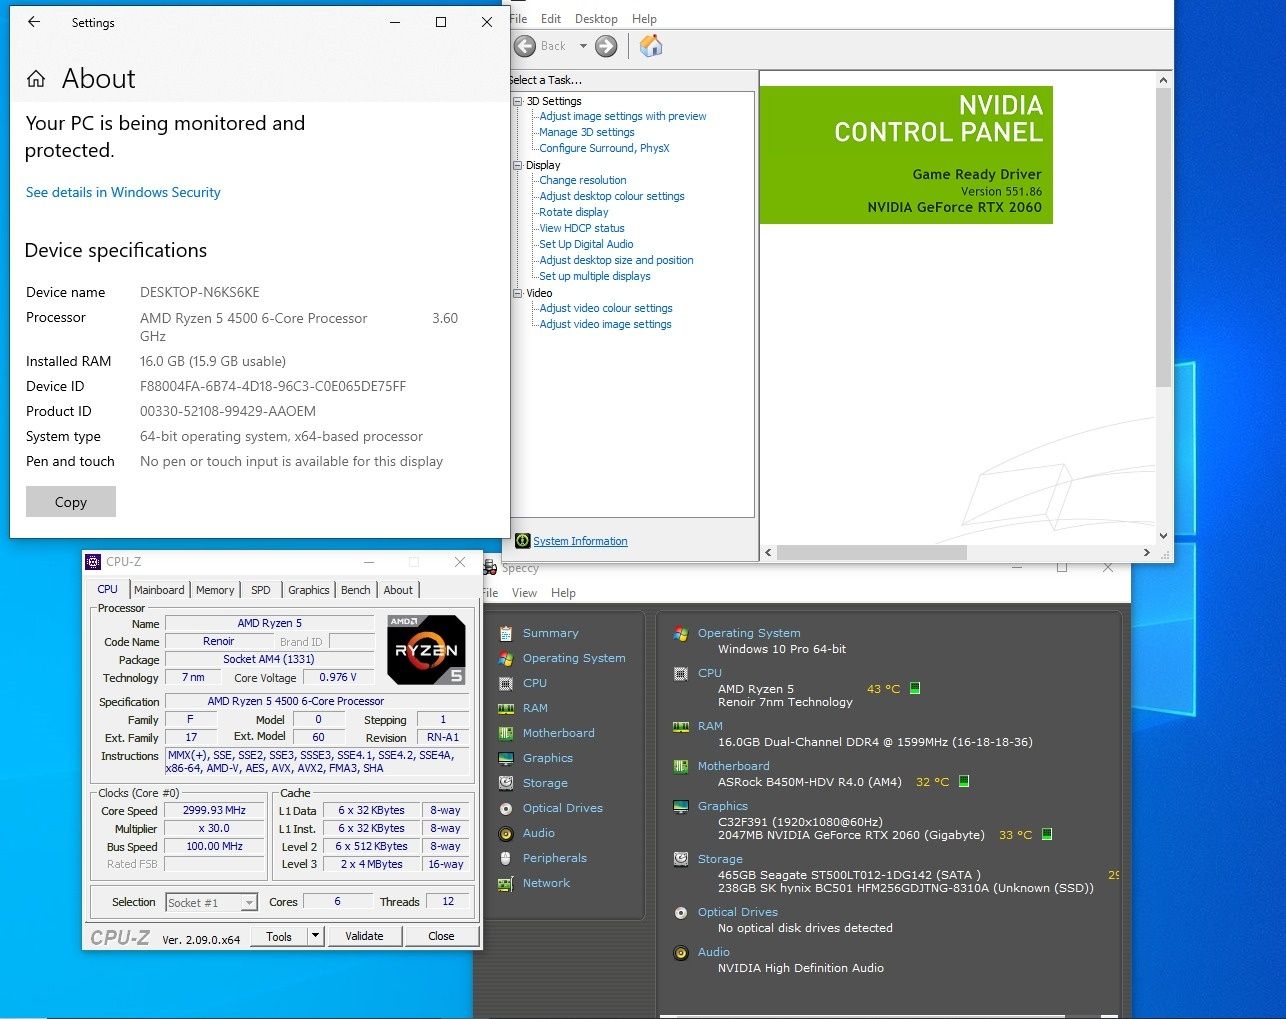Collapse the Video tree node in NVIDIA panel
Viewport: 1286px width, 1019px height.
pos(518,293)
